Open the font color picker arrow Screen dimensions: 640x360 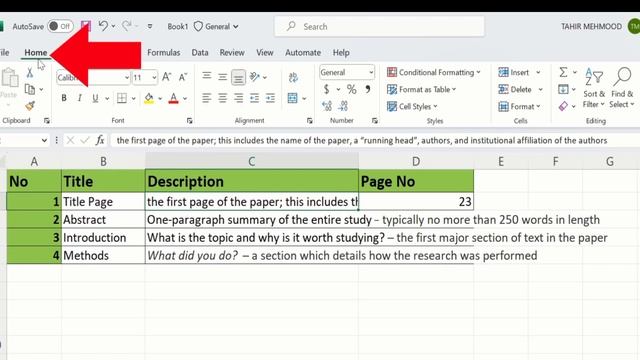coord(185,98)
